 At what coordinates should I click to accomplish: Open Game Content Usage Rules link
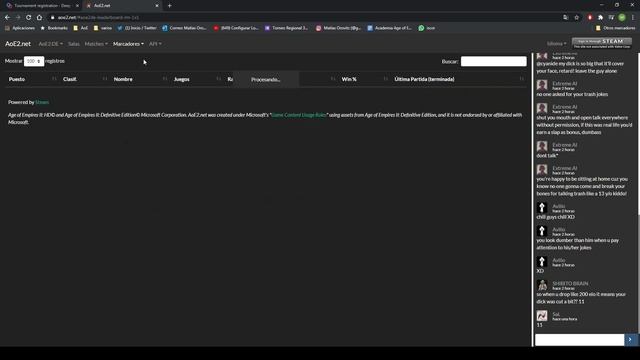tap(299, 115)
